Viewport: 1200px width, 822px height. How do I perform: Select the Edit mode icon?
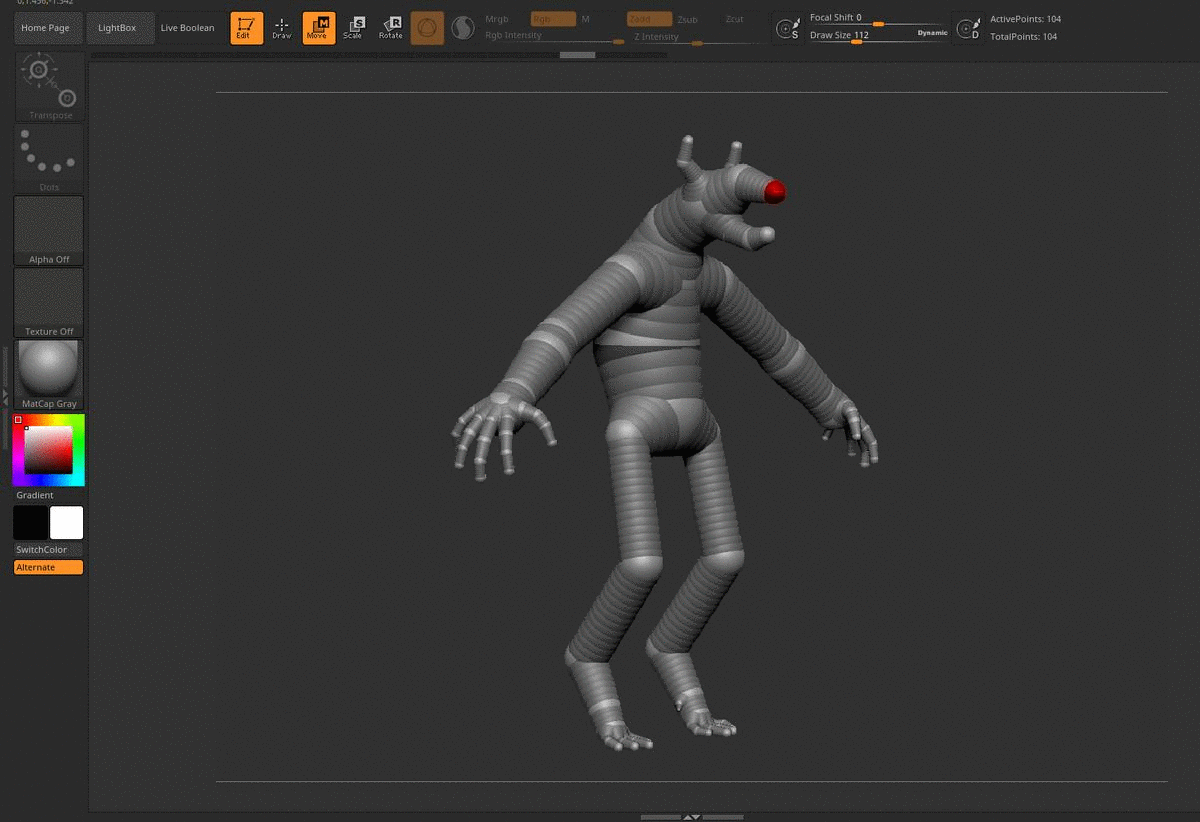pyautogui.click(x=245, y=28)
